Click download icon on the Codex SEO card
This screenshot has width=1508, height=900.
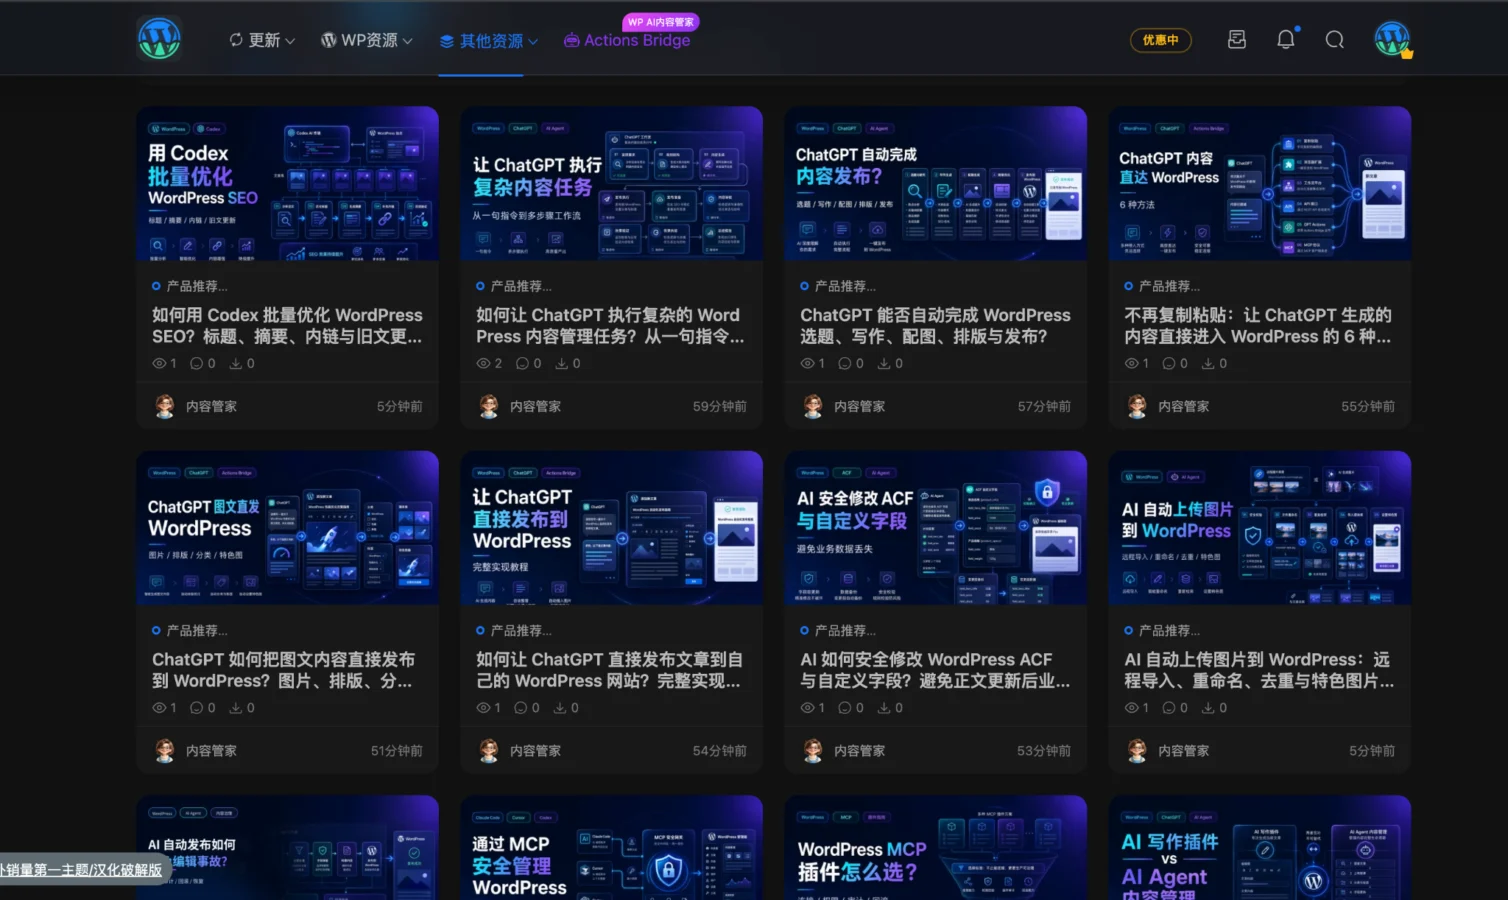click(x=235, y=364)
